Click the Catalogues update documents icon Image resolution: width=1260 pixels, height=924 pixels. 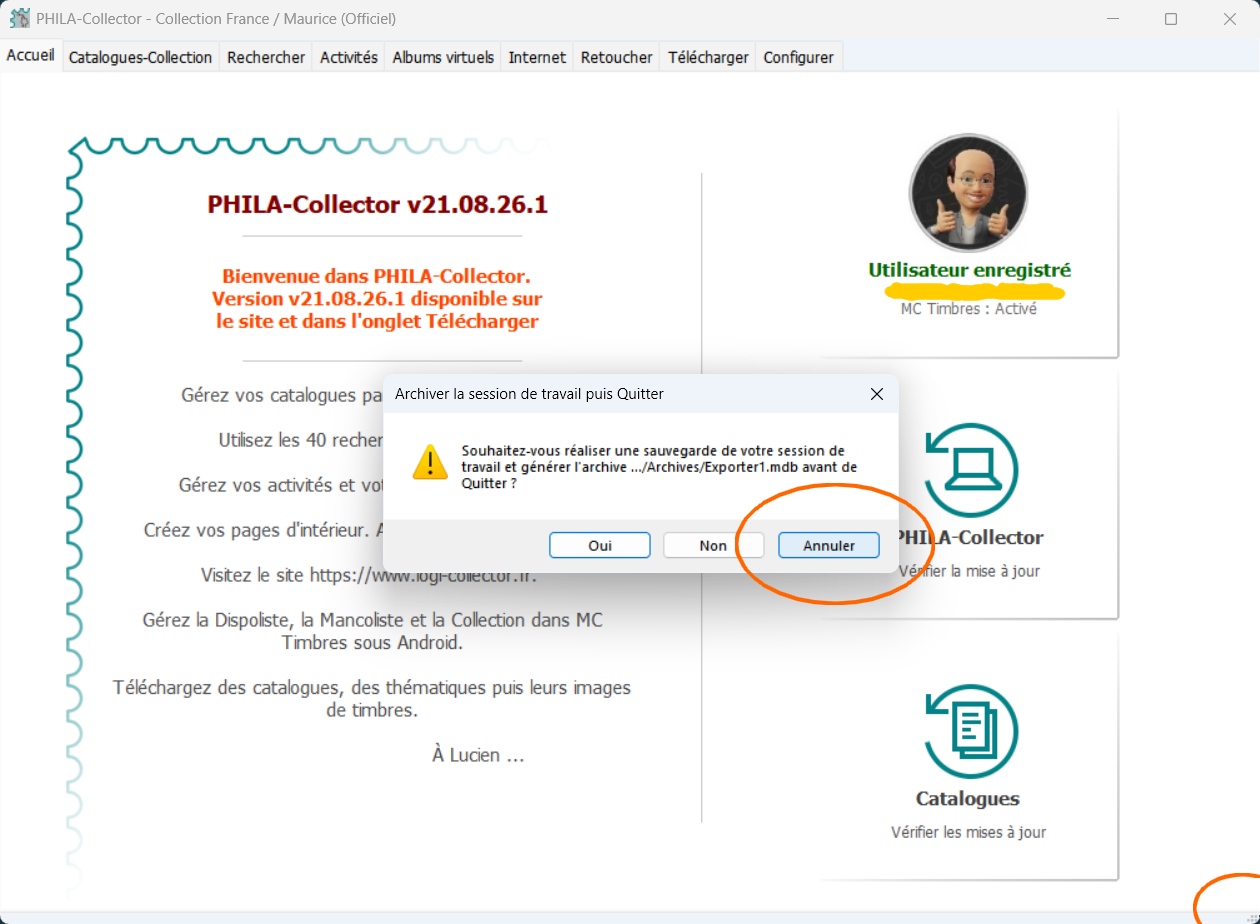[x=971, y=731]
